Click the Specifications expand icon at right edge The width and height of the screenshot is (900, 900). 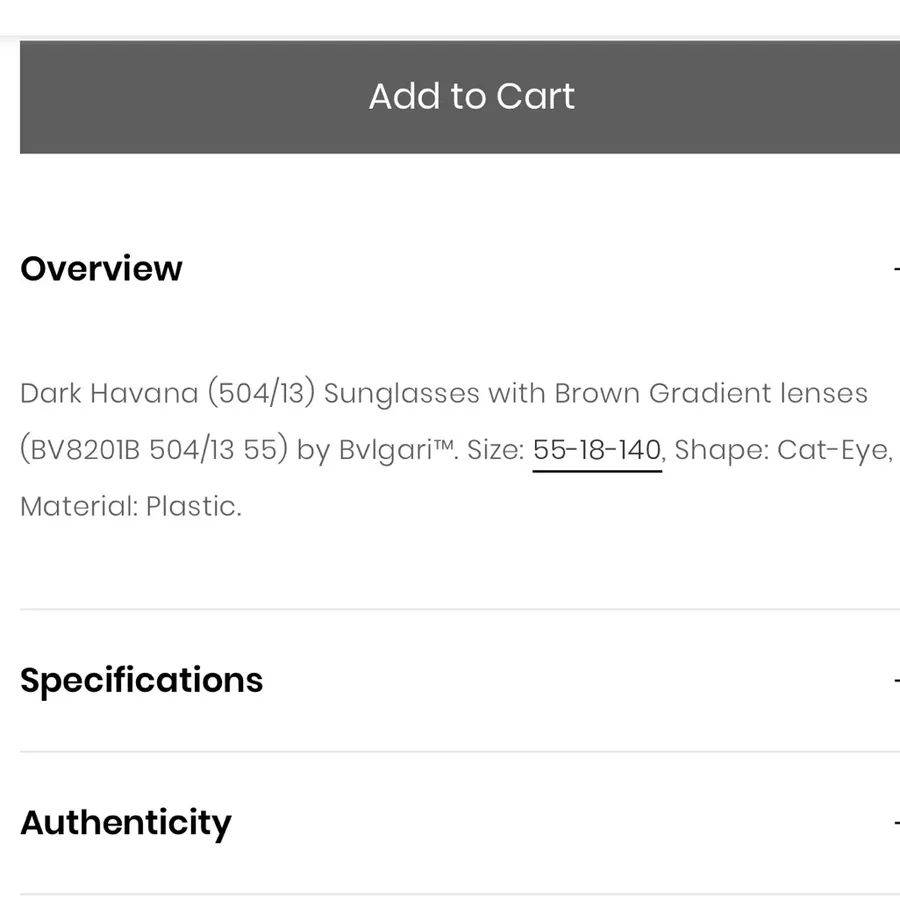[x=897, y=681]
